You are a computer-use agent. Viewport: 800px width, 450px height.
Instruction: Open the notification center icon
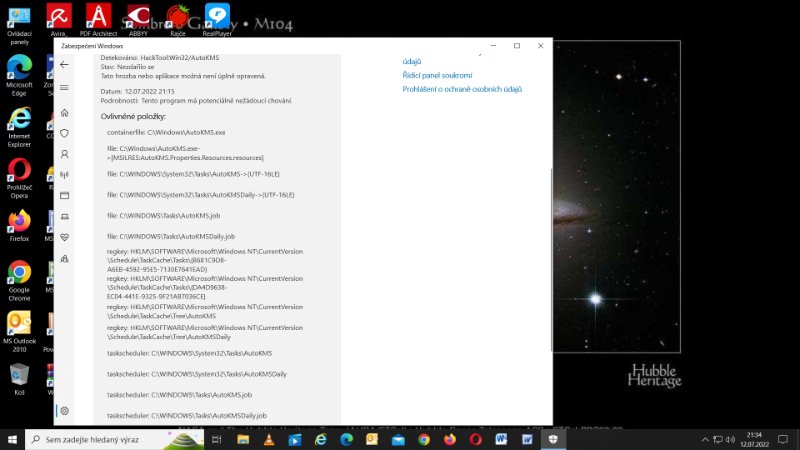(x=783, y=439)
